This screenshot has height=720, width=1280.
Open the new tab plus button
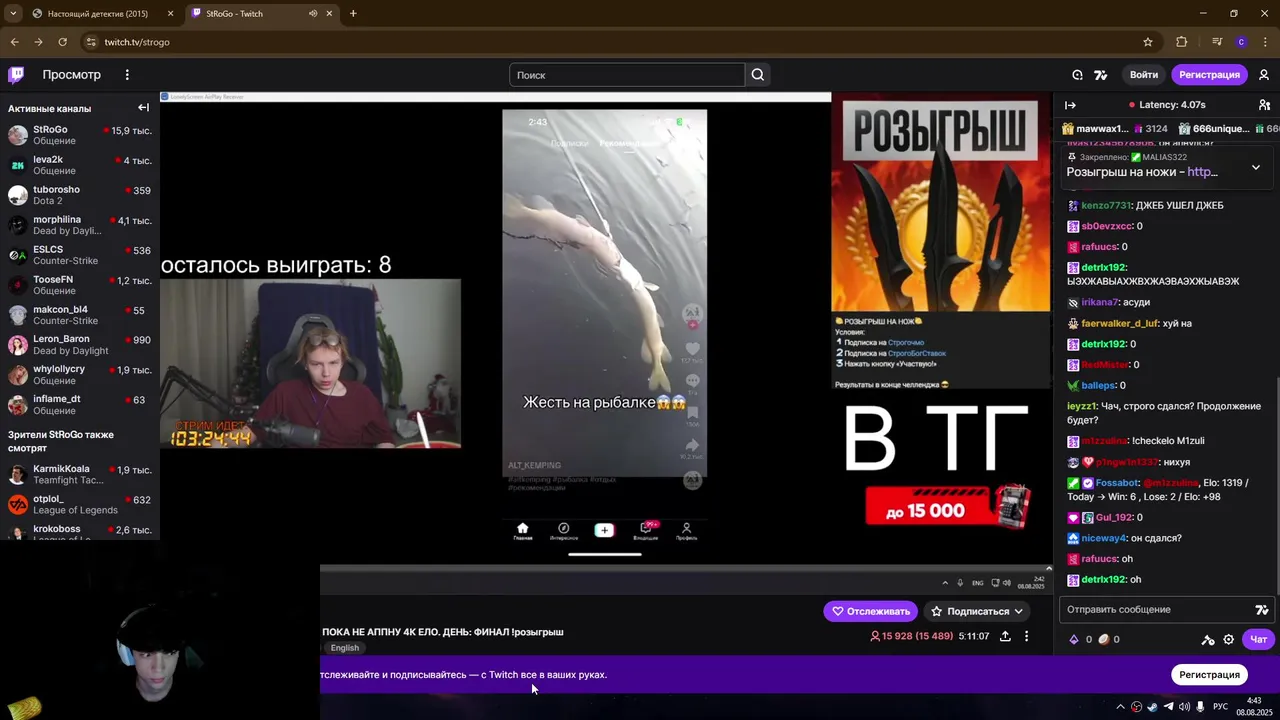(x=353, y=13)
